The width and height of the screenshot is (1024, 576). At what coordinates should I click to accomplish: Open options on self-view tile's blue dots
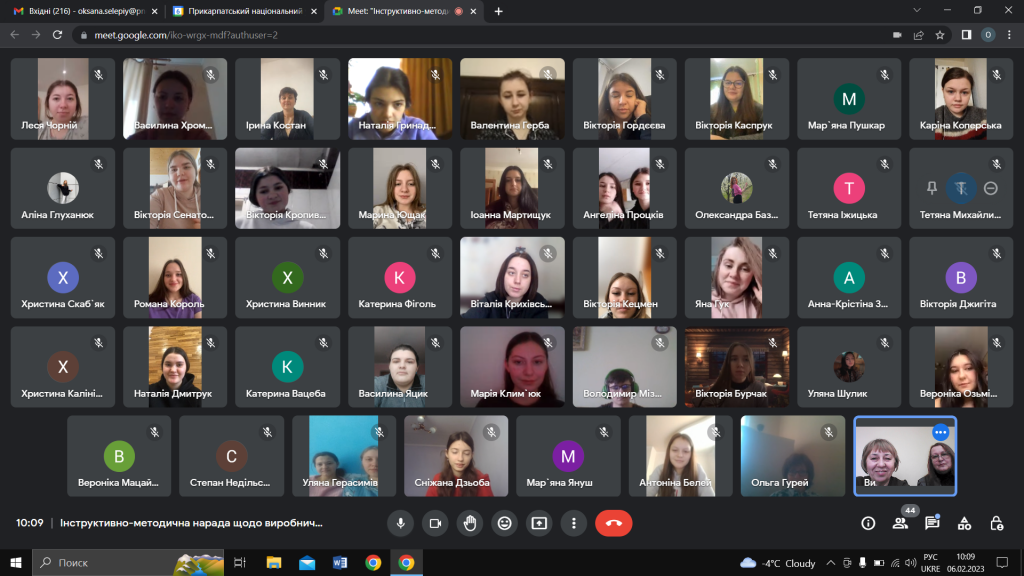pyautogui.click(x=940, y=432)
